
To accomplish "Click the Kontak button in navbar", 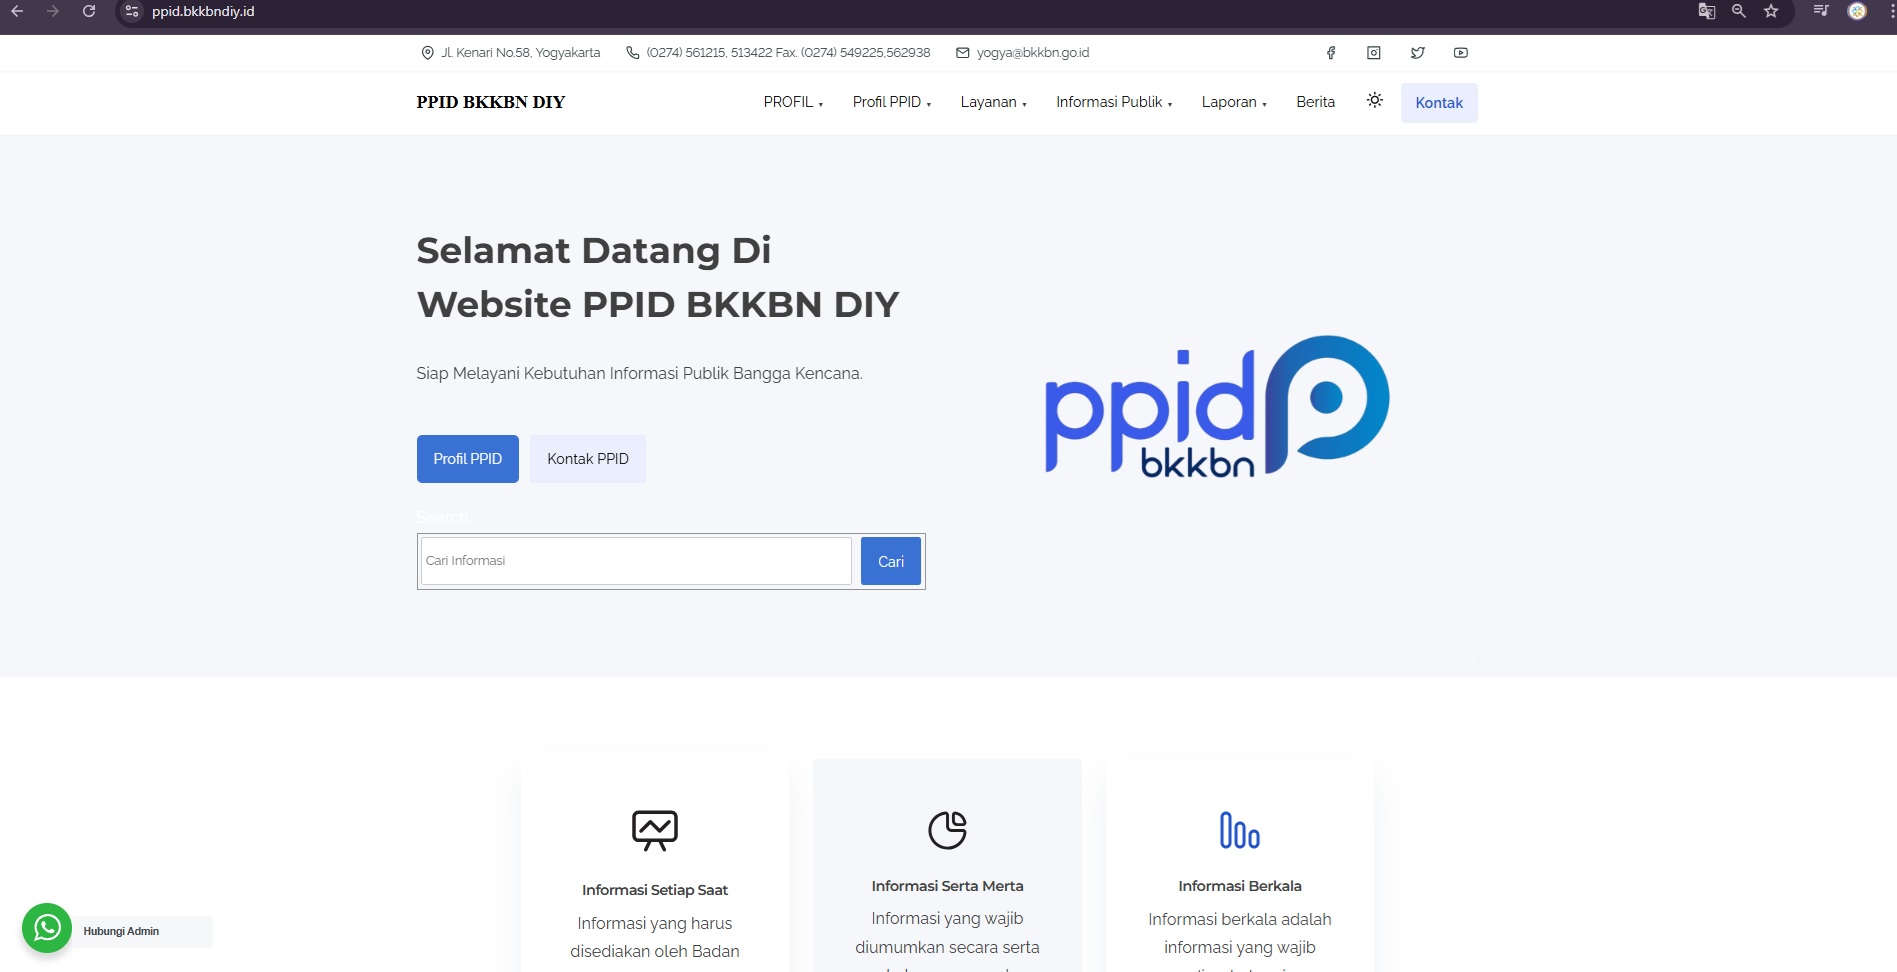I will coord(1439,103).
